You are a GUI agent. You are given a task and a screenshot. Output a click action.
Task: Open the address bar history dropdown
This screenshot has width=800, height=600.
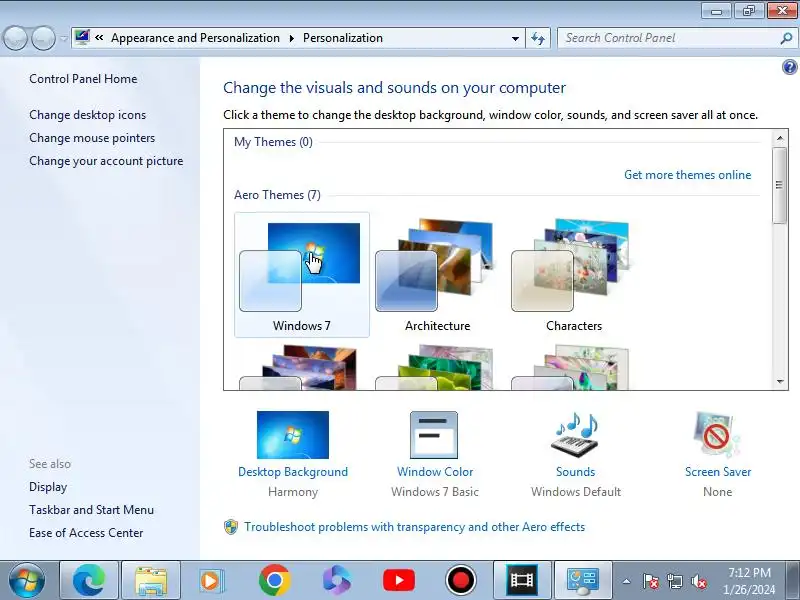[515, 38]
